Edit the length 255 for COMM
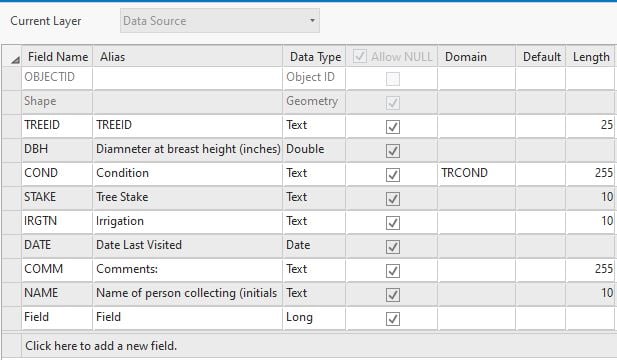Image resolution: width=617 pixels, height=360 pixels. tap(591, 270)
